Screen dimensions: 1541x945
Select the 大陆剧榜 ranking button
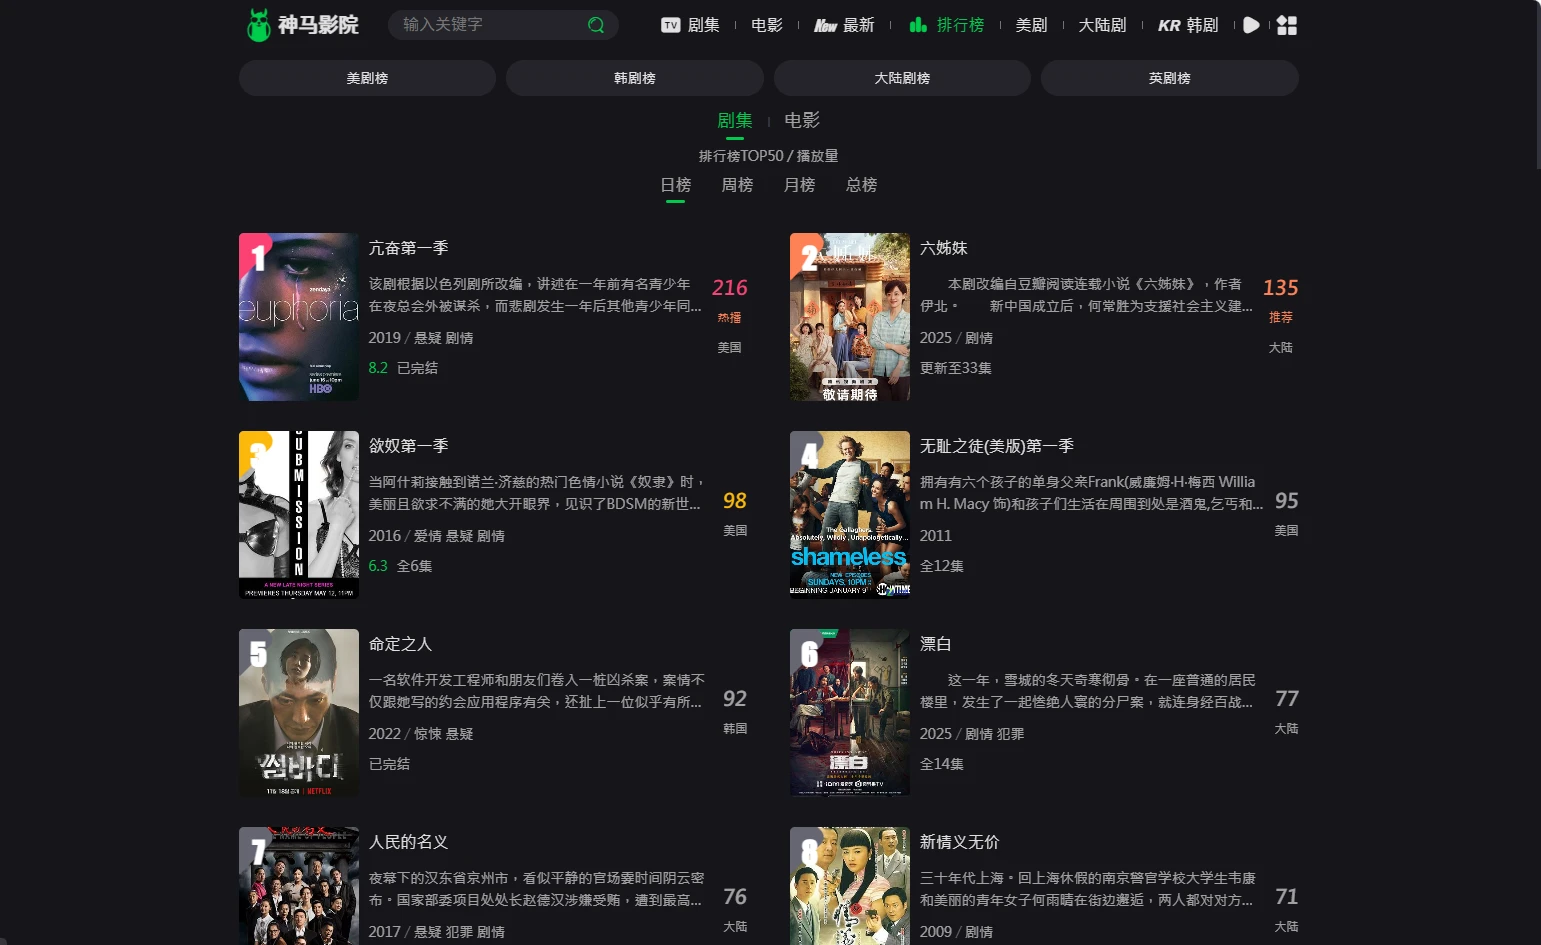coord(902,78)
